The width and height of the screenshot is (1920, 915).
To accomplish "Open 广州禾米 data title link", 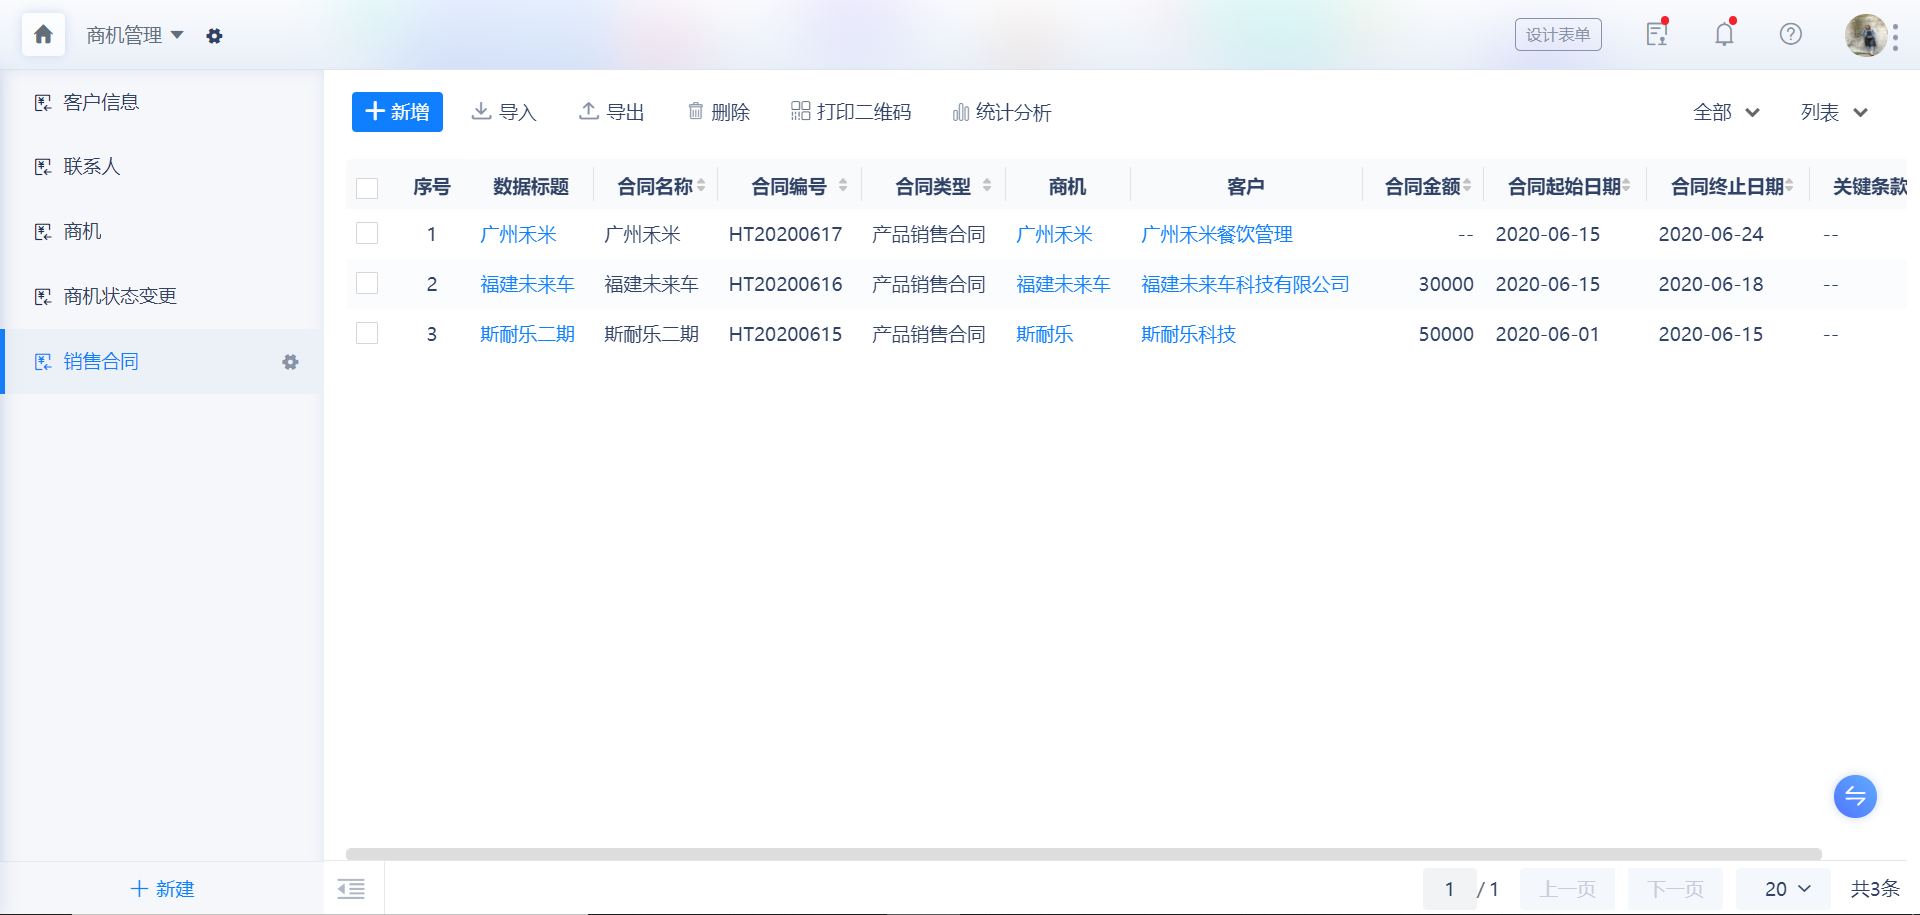I will 518,234.
